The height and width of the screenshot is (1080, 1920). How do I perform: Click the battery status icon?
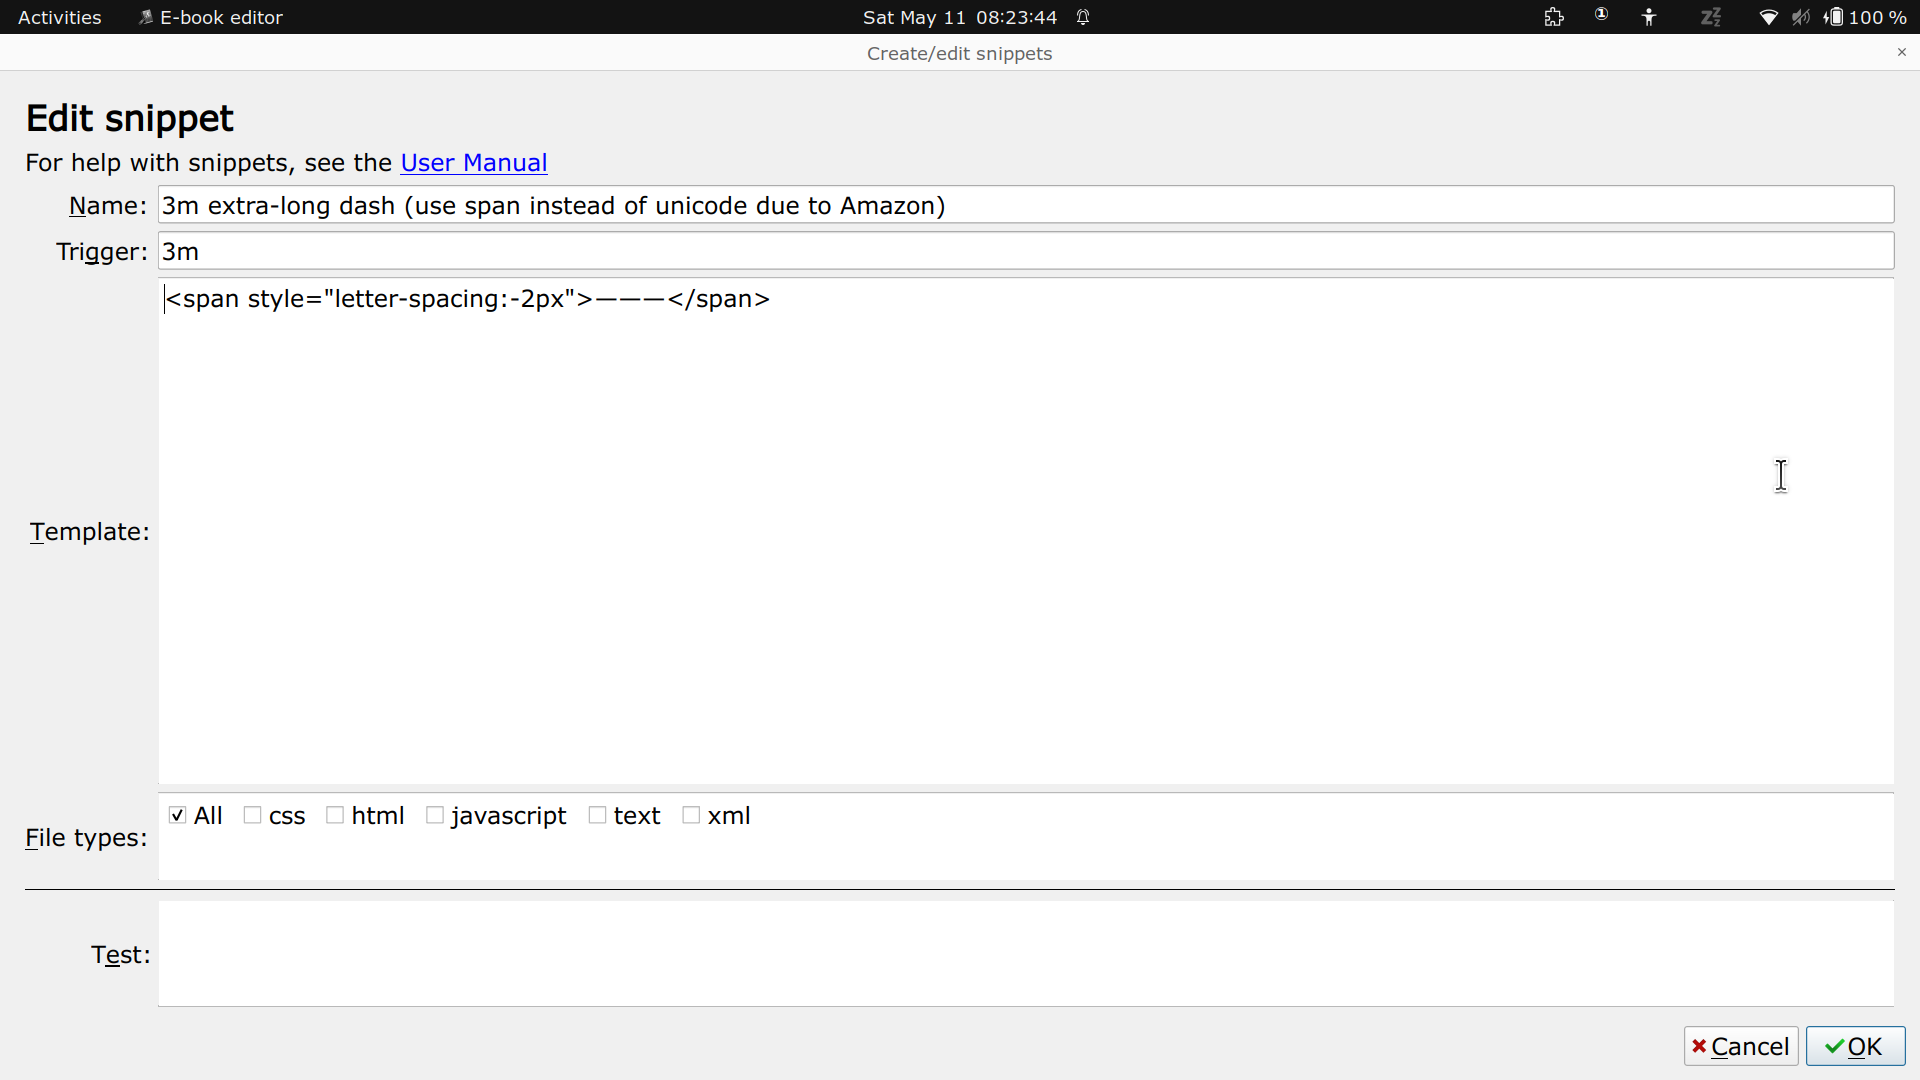(1834, 17)
